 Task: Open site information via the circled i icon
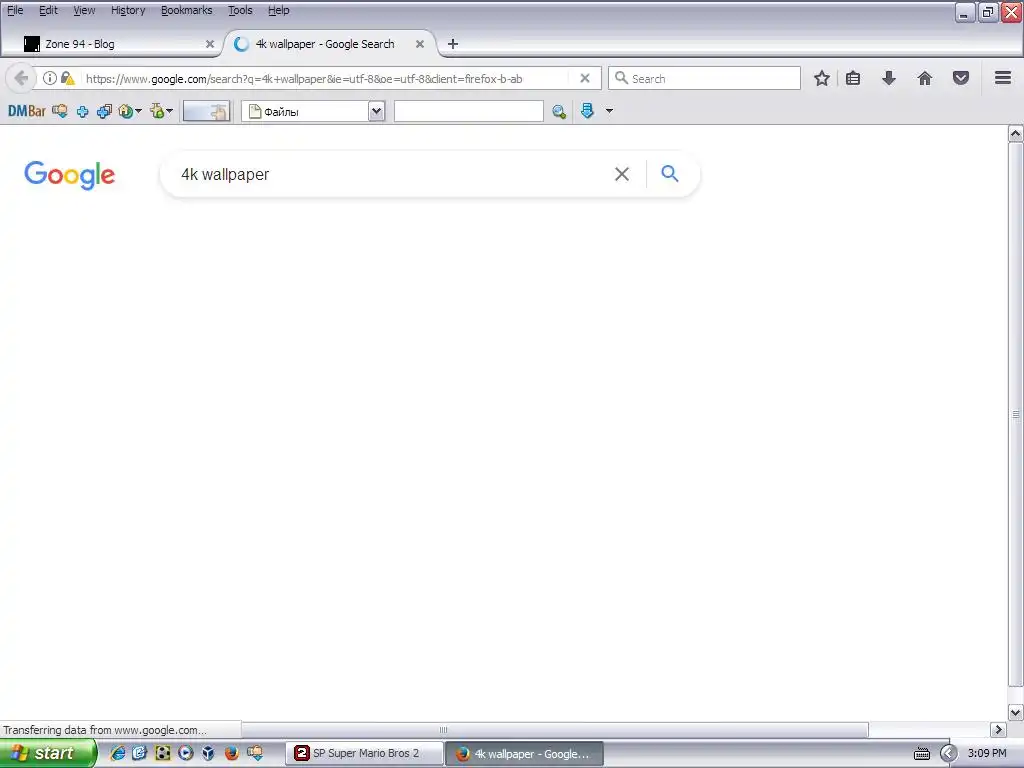50,78
